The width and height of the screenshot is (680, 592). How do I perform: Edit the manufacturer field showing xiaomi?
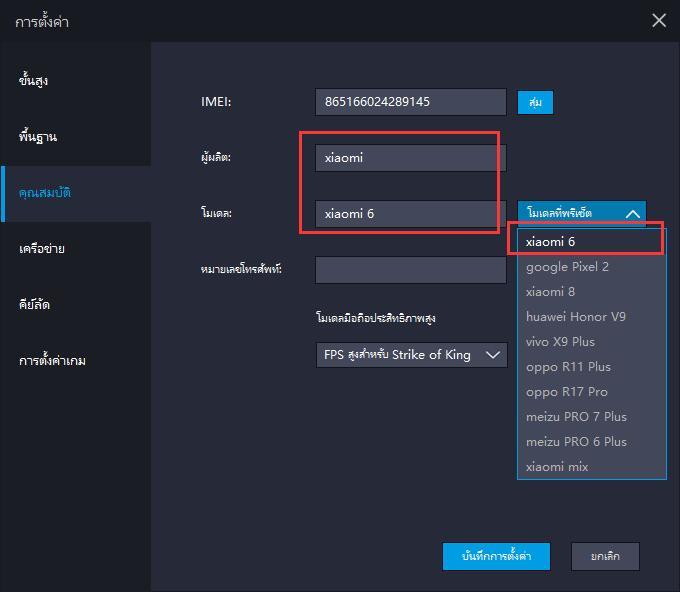coord(410,158)
